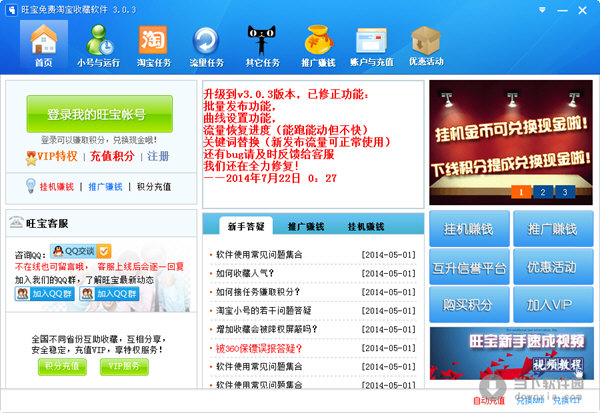This screenshot has height=413, width=600.
Task: Select banner slide 2 indicator
Action: (x=543, y=192)
